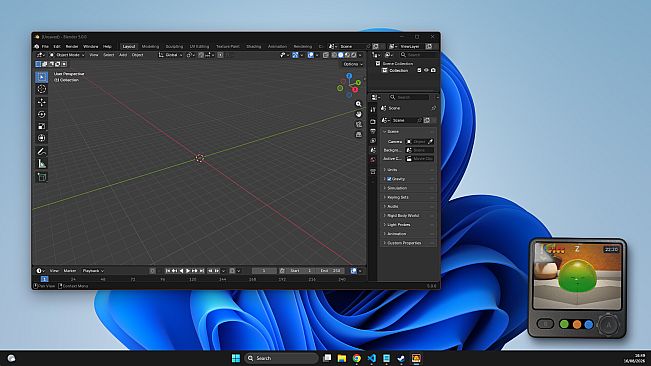Screen dimensions: 651x366
Task: Activate the Measure ruler tool
Action: 42,163
